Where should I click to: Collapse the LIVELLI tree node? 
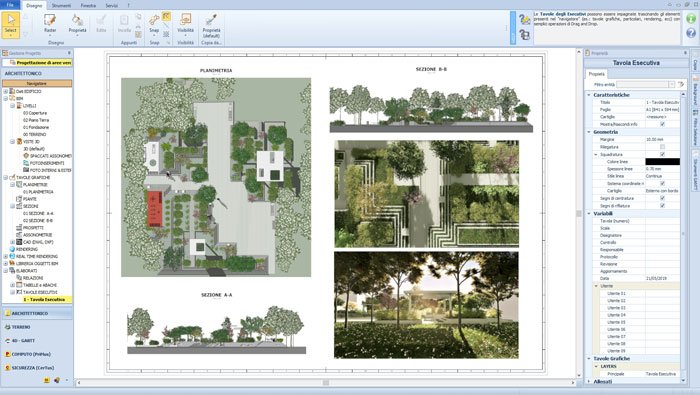pyautogui.click(x=12, y=106)
